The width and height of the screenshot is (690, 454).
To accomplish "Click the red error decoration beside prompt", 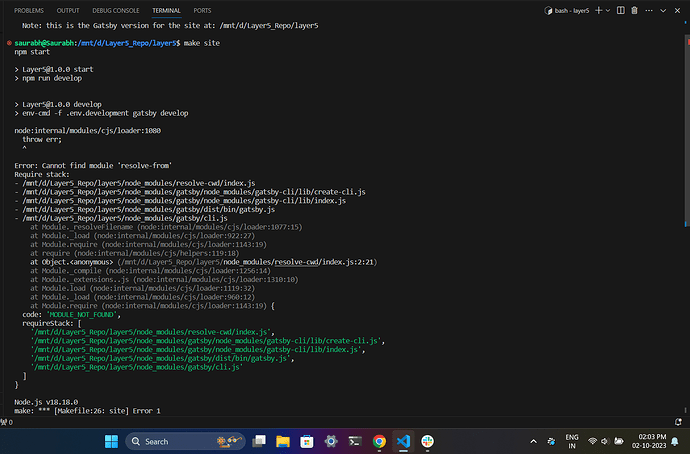I will point(9,43).
